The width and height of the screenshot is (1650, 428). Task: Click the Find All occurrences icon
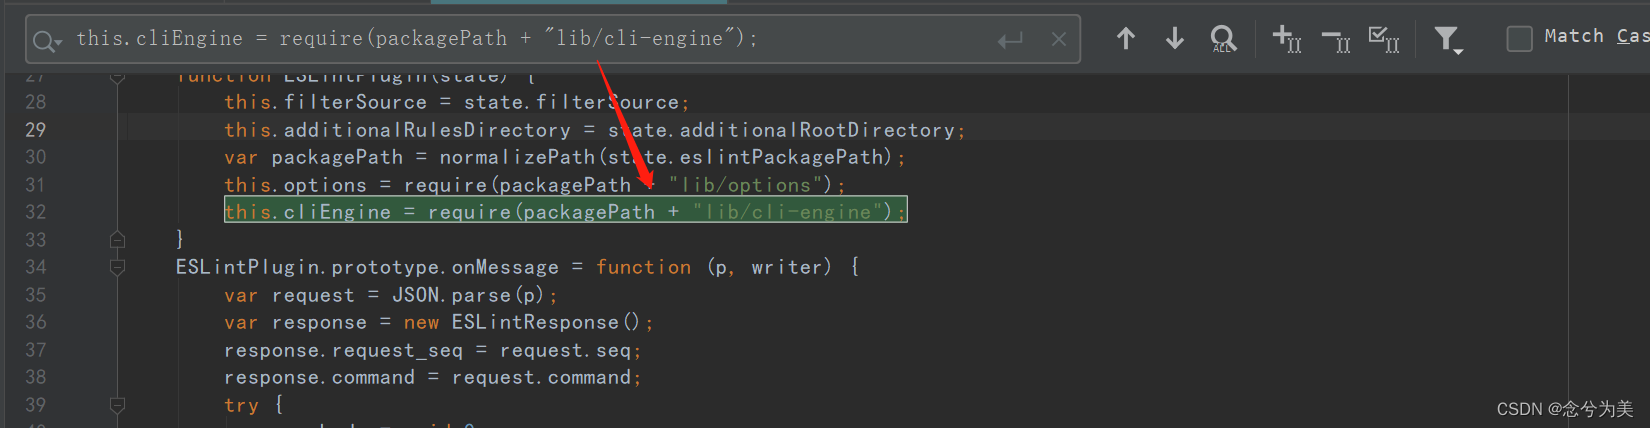(x=1223, y=39)
